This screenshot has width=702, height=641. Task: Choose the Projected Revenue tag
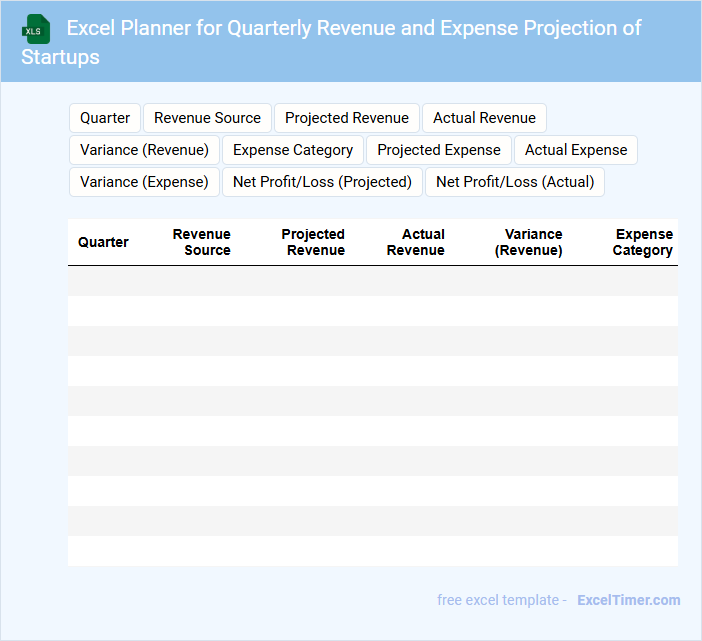tap(346, 118)
